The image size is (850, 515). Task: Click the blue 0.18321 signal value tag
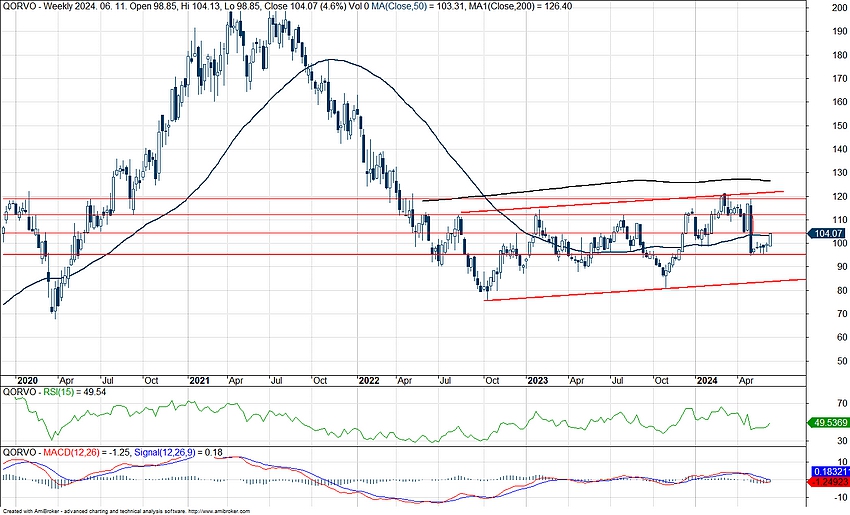pos(829,472)
